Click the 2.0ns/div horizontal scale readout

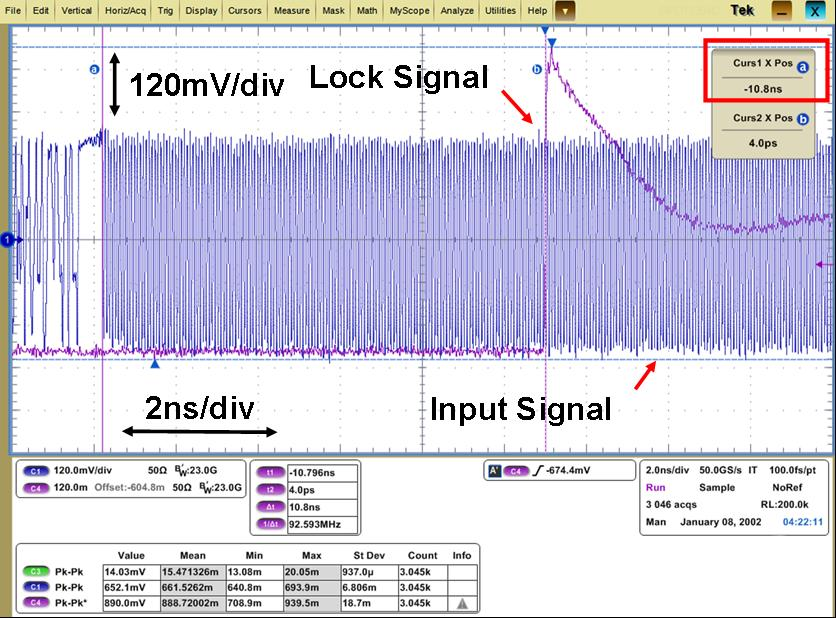(x=669, y=469)
